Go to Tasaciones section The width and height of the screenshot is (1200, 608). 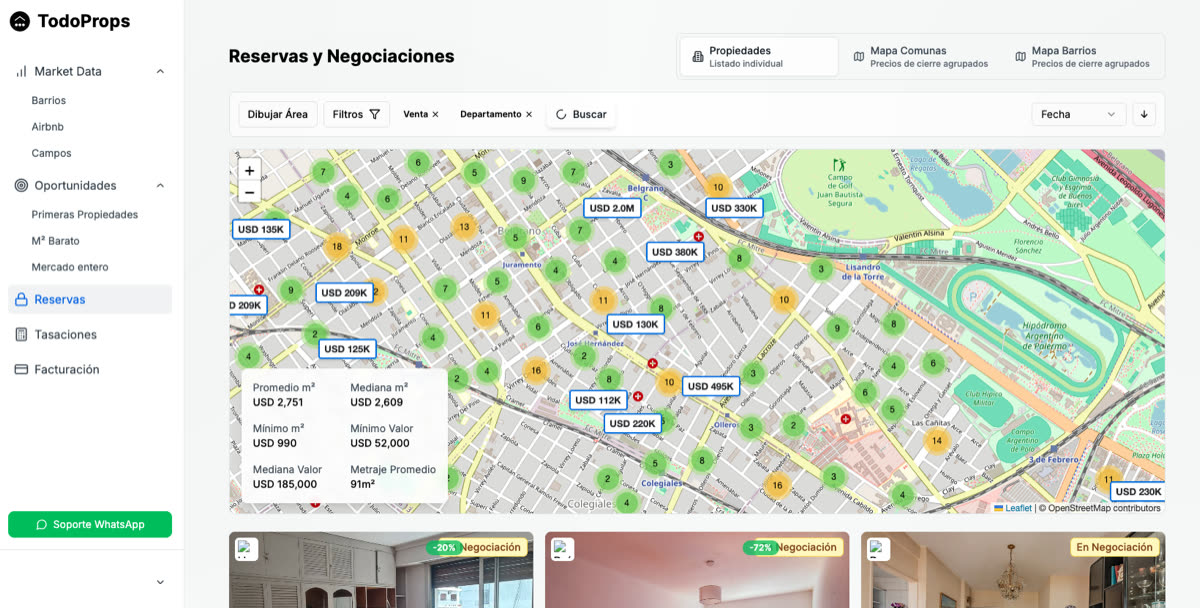click(90, 335)
